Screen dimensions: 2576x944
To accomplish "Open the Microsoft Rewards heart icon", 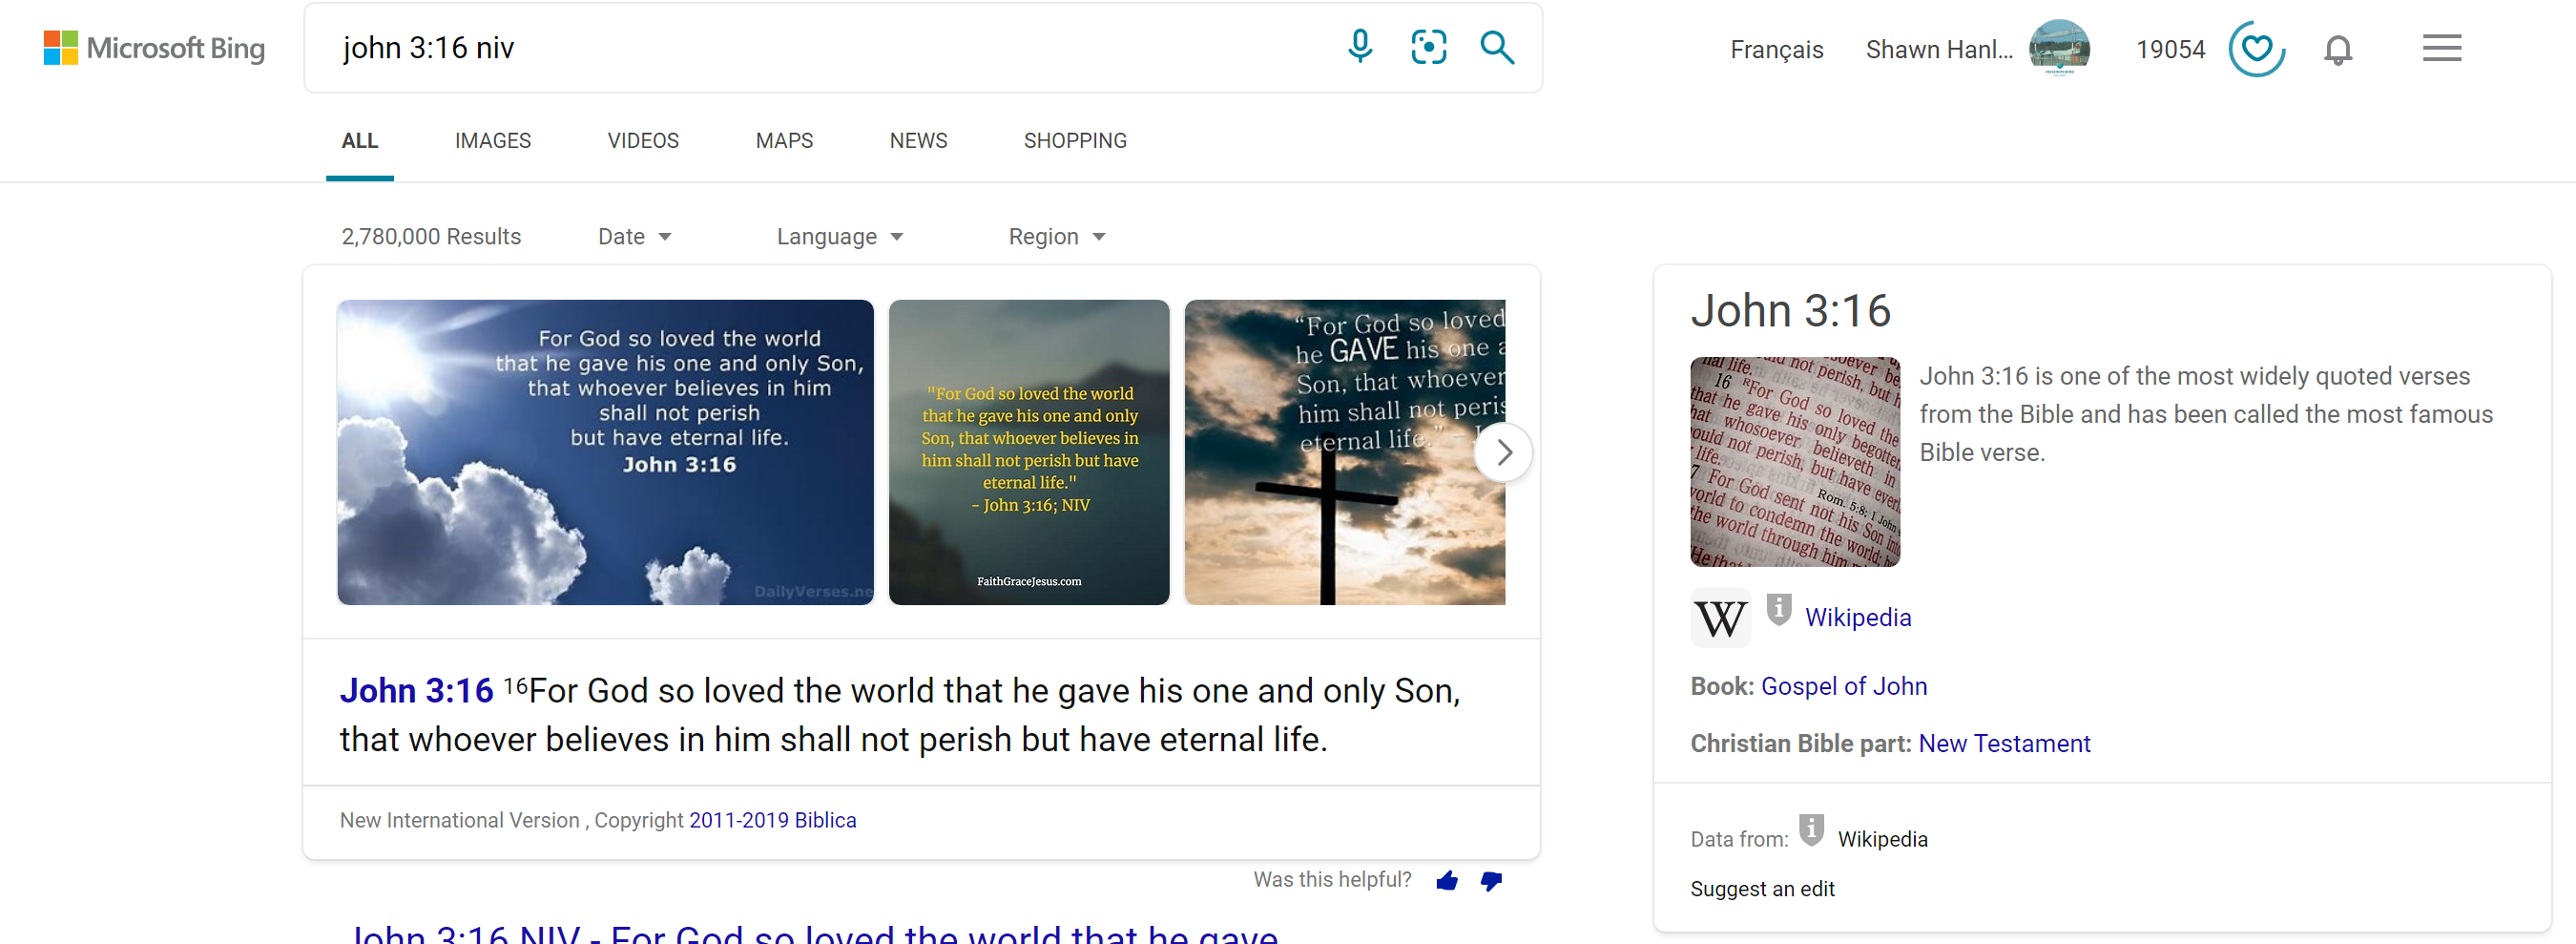I will (x=2256, y=48).
